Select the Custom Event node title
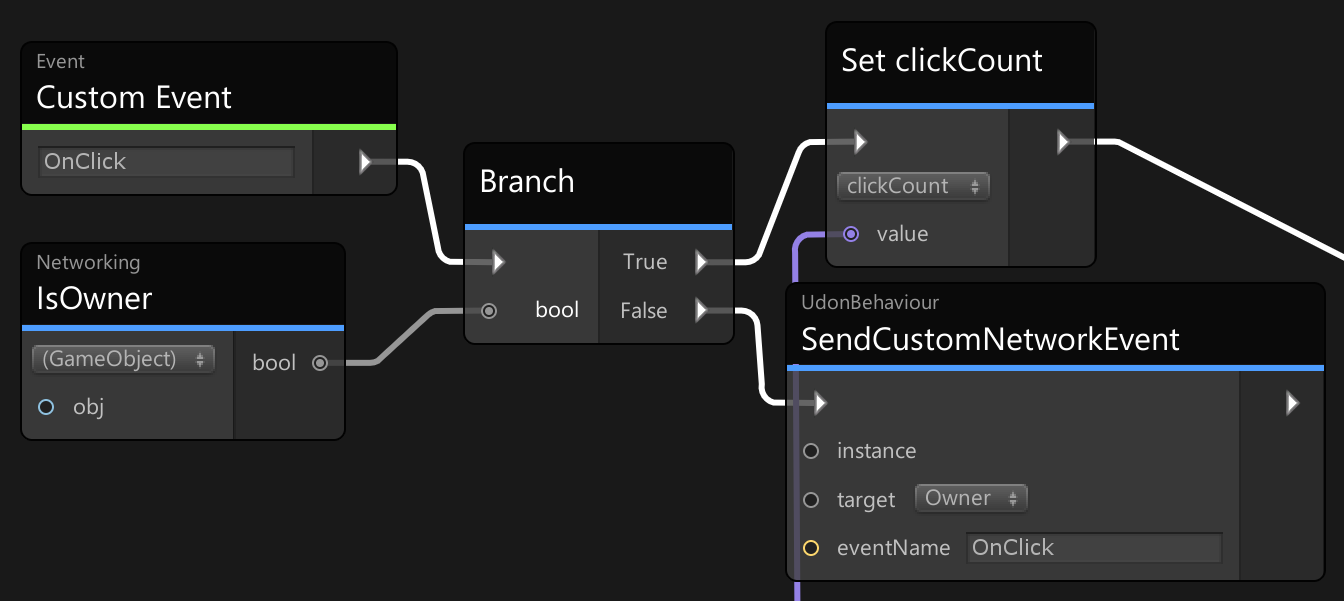This screenshot has width=1344, height=601. (134, 98)
